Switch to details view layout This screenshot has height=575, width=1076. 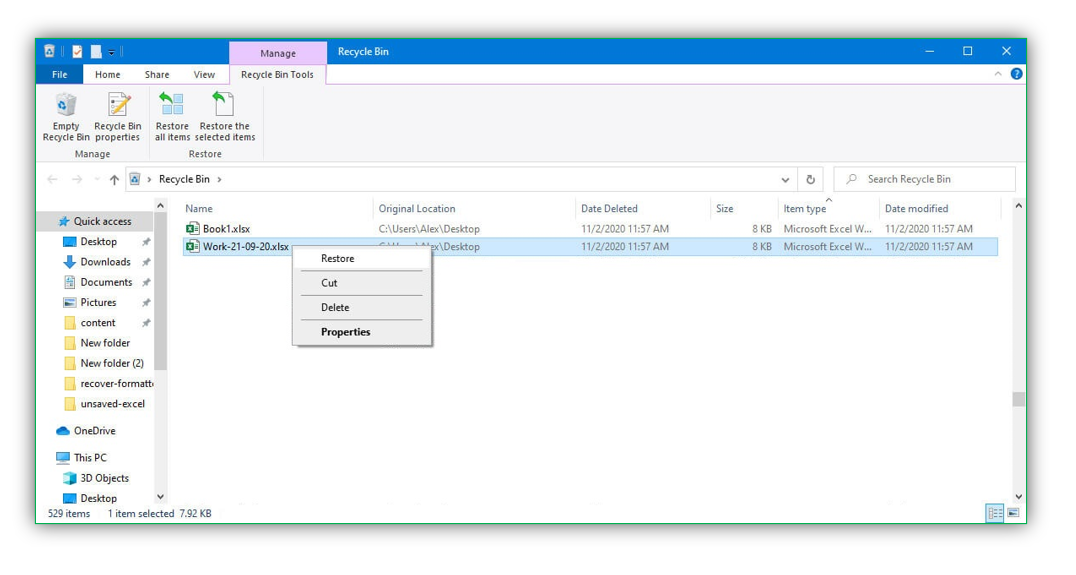994,513
